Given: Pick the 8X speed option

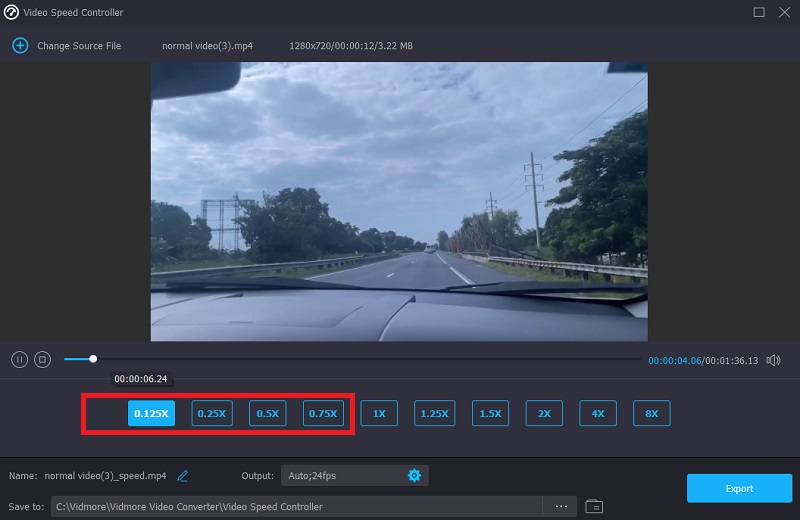Looking at the screenshot, I should click(651, 413).
